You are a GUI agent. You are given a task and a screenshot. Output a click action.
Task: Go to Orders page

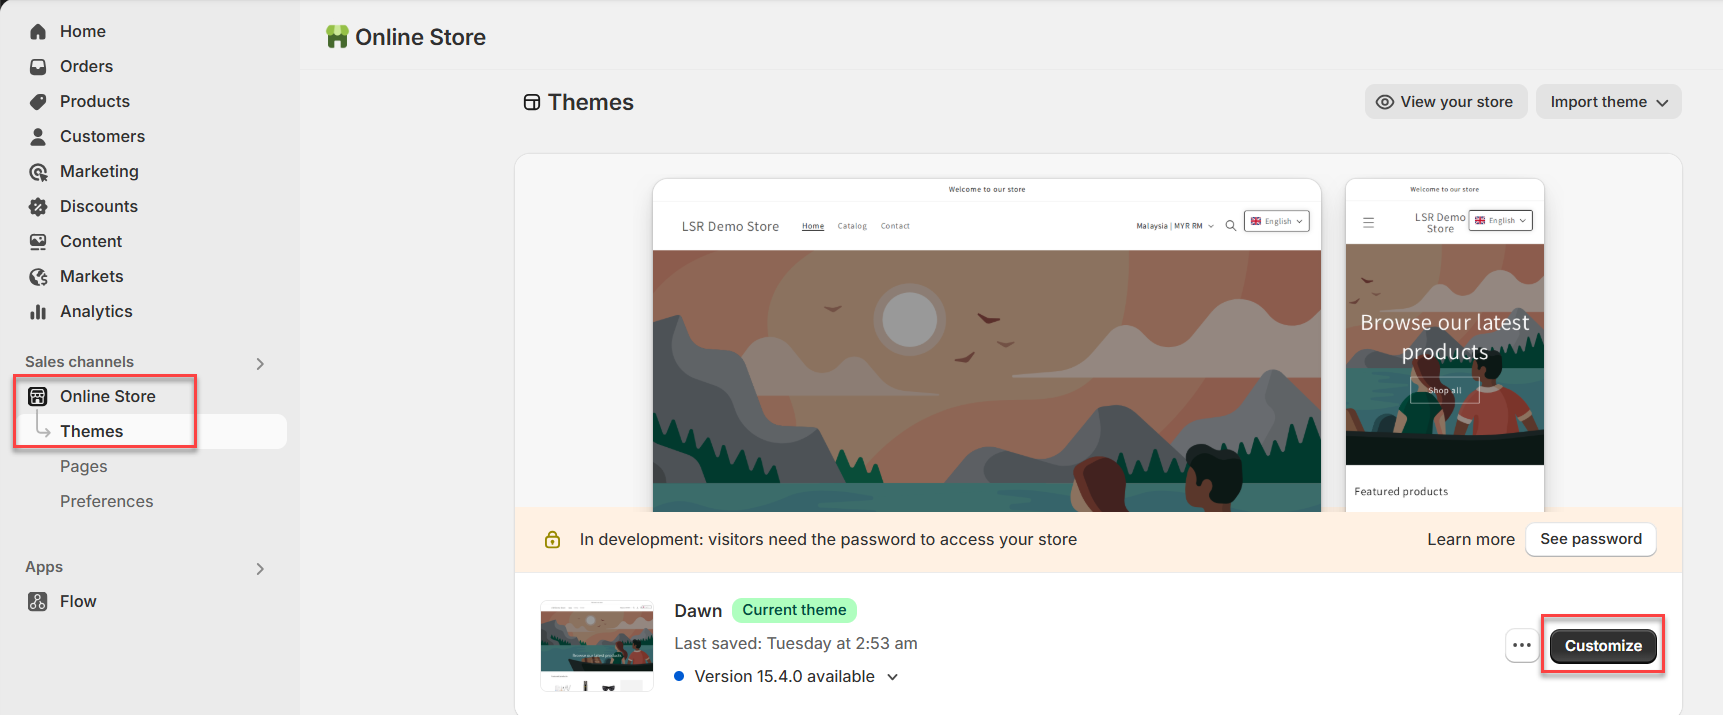pyautogui.click(x=86, y=67)
